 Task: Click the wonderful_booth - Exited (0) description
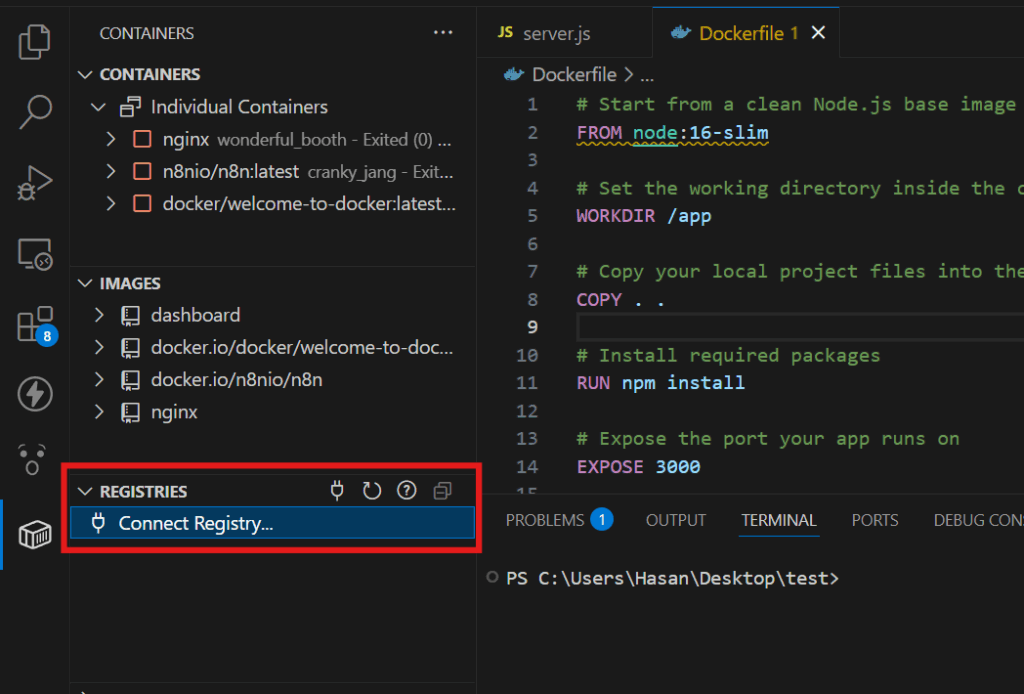click(325, 140)
